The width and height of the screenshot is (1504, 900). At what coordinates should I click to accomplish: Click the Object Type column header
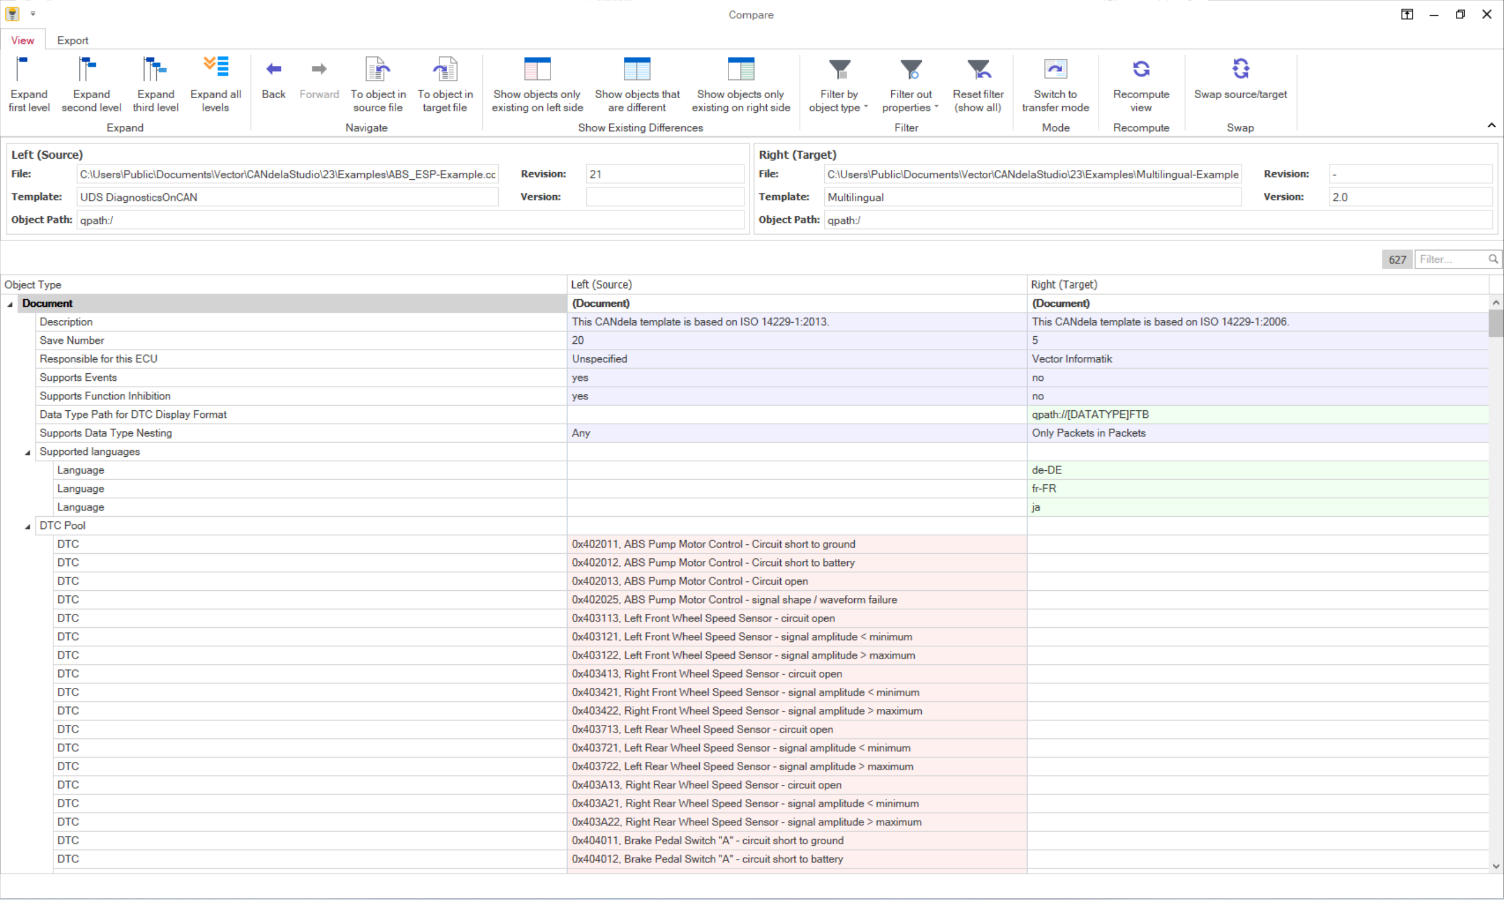tap(284, 285)
